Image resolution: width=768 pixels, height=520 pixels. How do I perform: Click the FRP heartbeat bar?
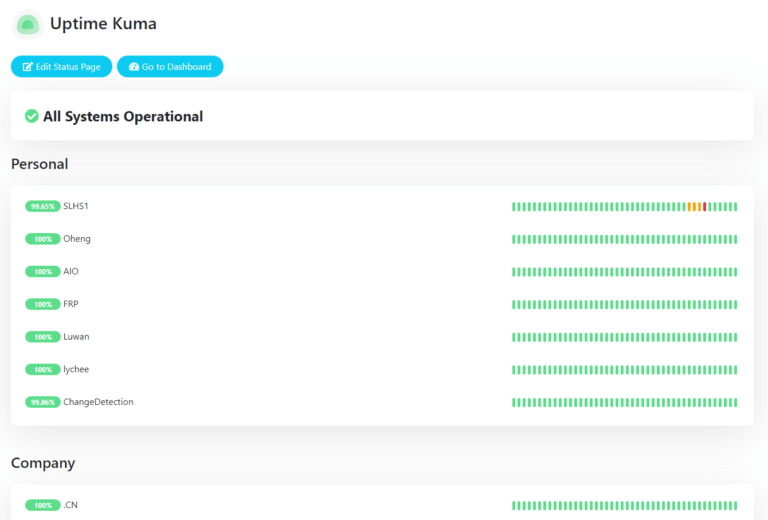tap(624, 305)
